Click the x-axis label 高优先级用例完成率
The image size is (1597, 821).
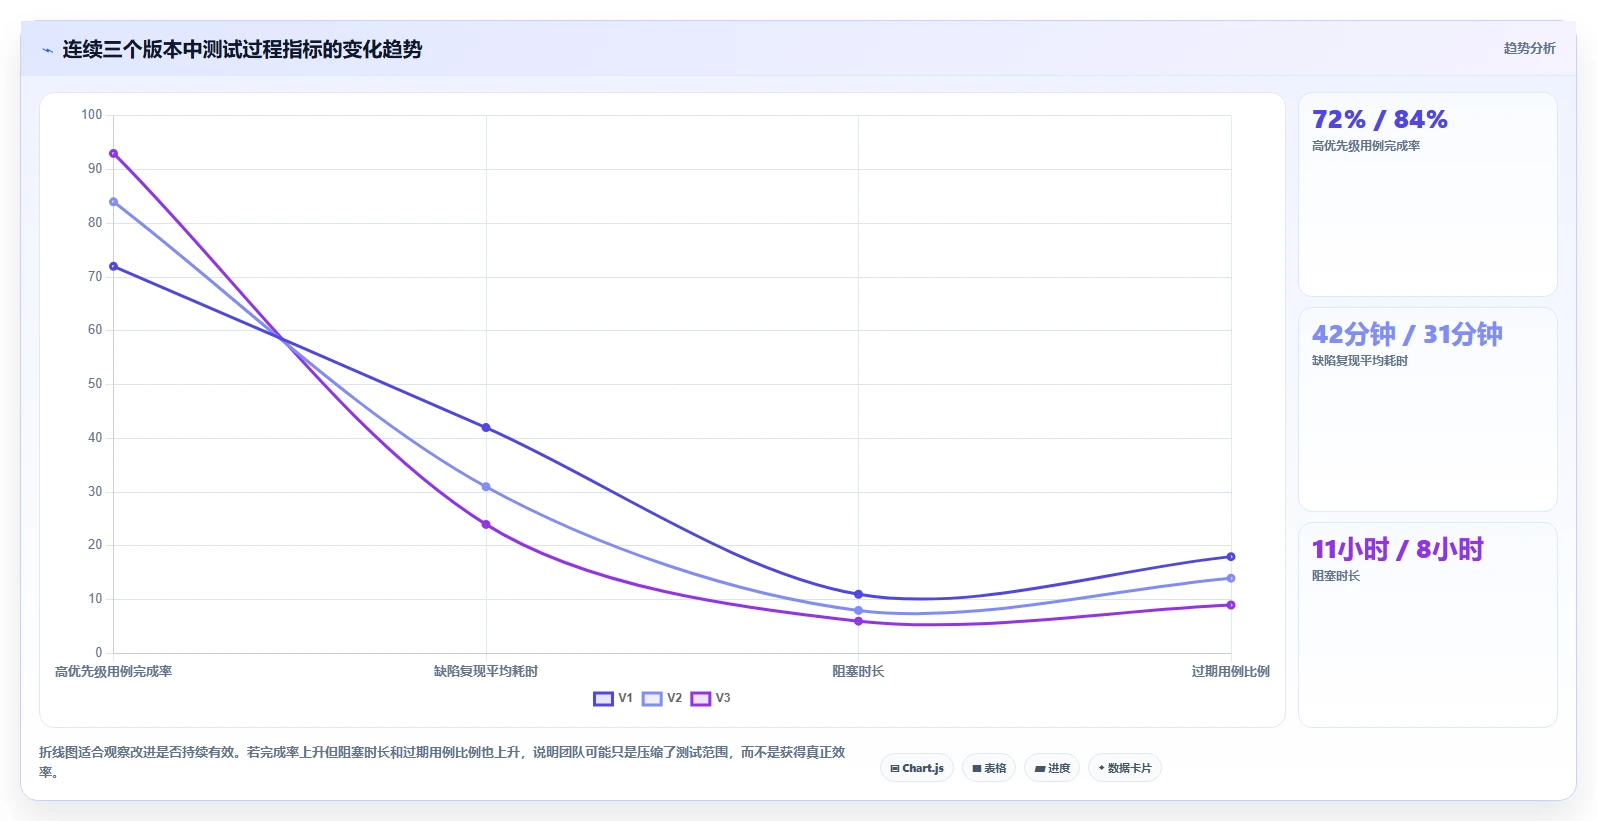point(113,672)
